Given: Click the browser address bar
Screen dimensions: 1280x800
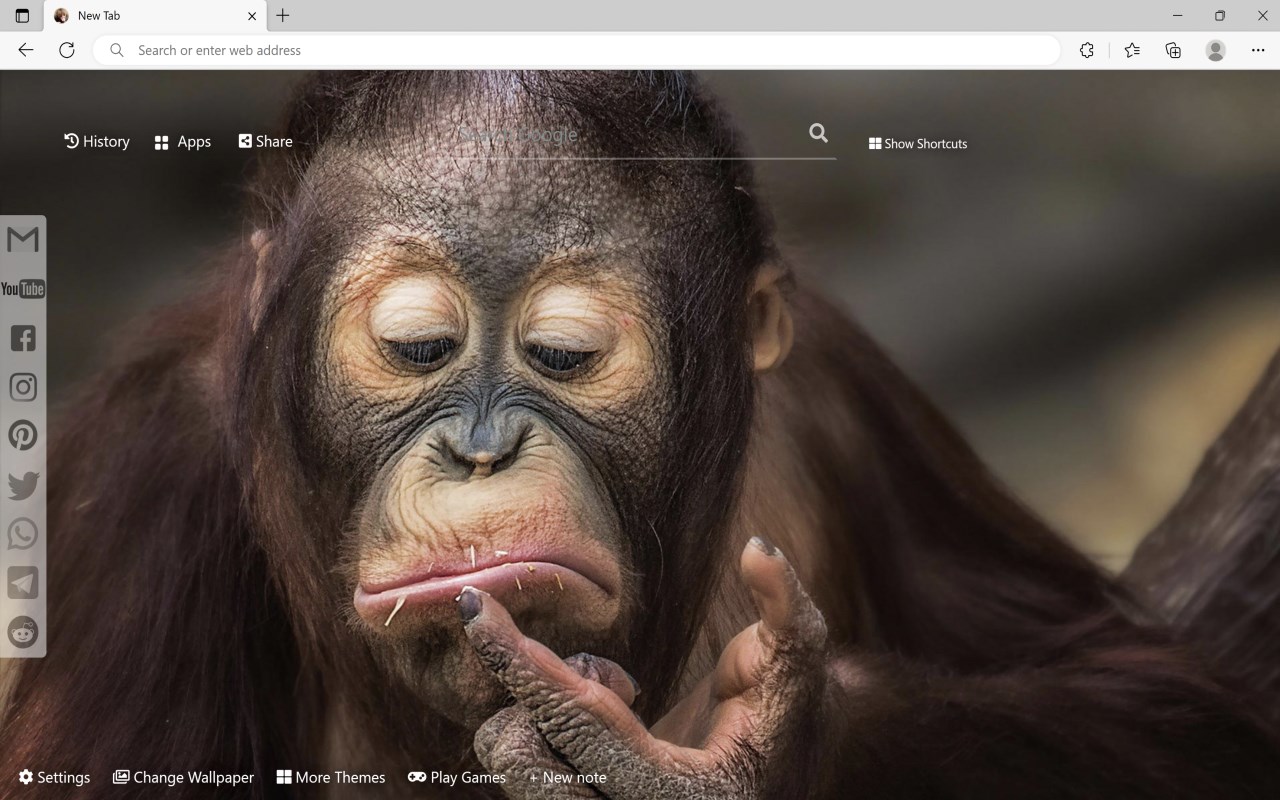Looking at the screenshot, I should [x=577, y=50].
